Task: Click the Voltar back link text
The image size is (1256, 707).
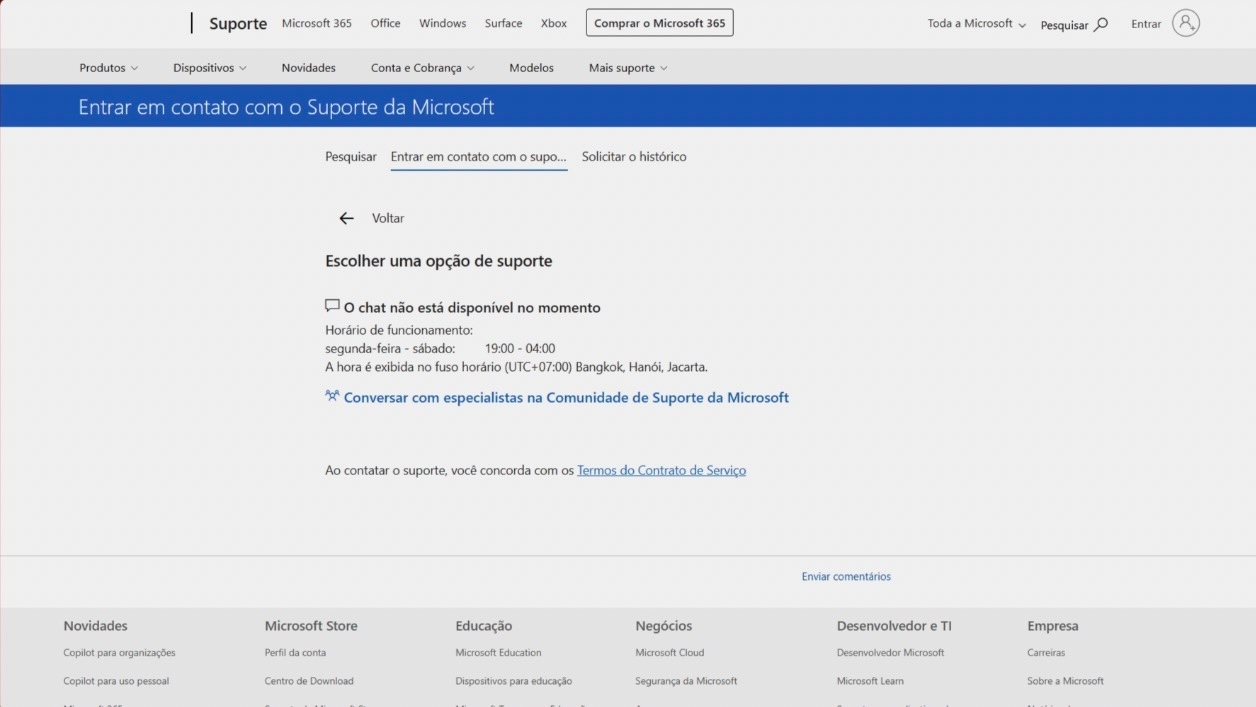Action: (x=388, y=218)
